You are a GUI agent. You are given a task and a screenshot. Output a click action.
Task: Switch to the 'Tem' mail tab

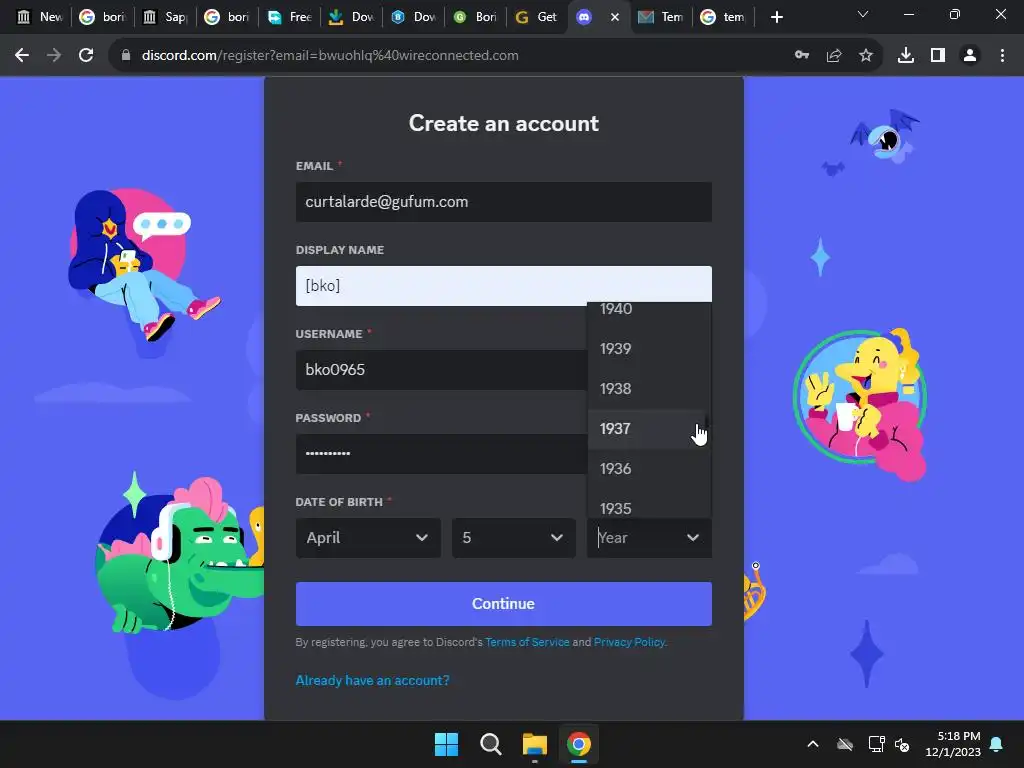tap(661, 17)
